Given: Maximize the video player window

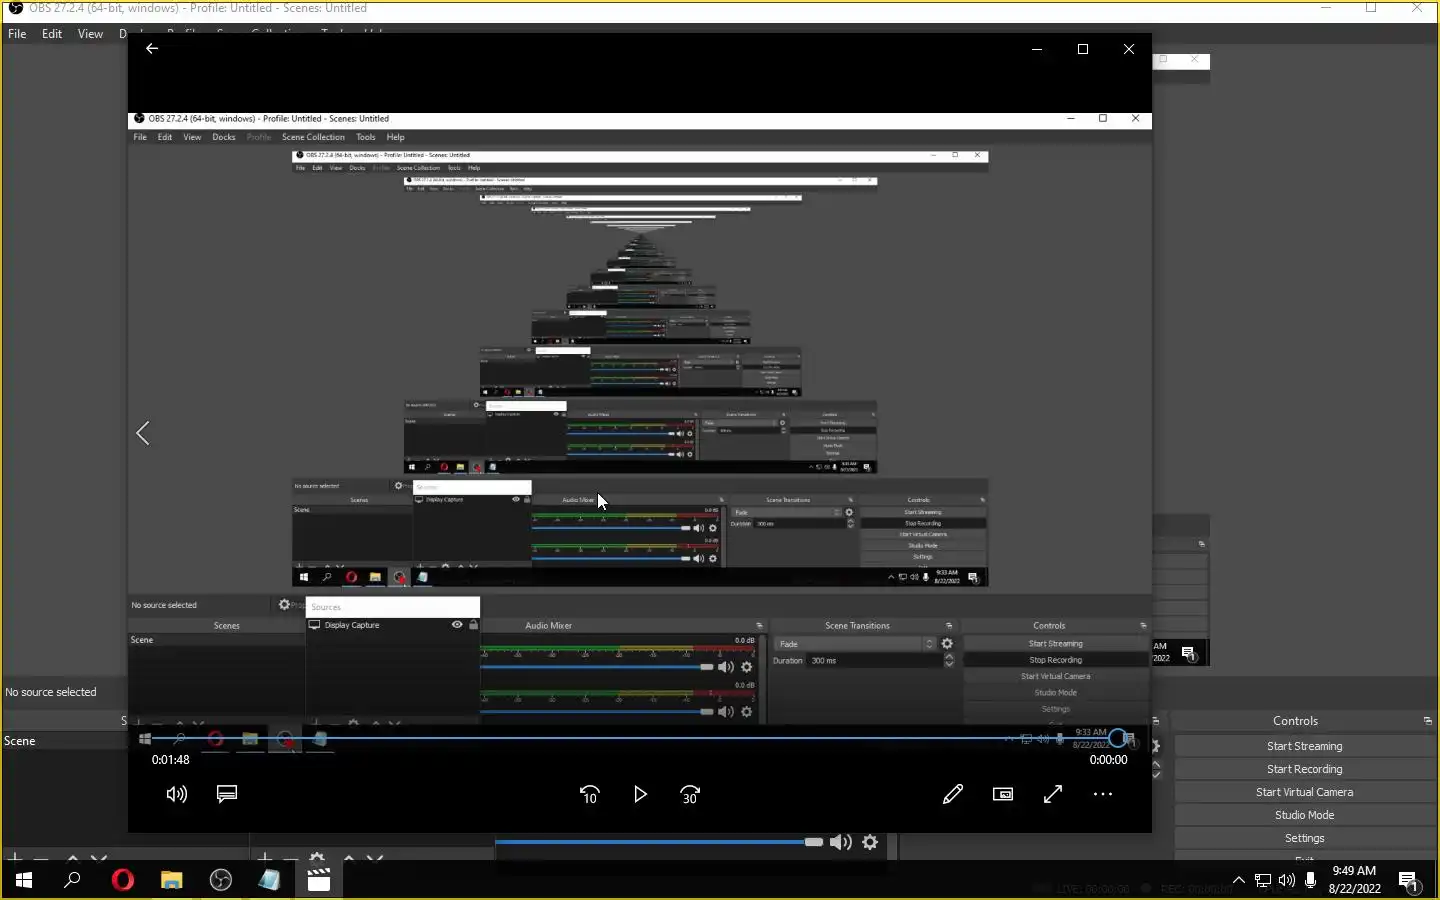Looking at the screenshot, I should 1083,49.
